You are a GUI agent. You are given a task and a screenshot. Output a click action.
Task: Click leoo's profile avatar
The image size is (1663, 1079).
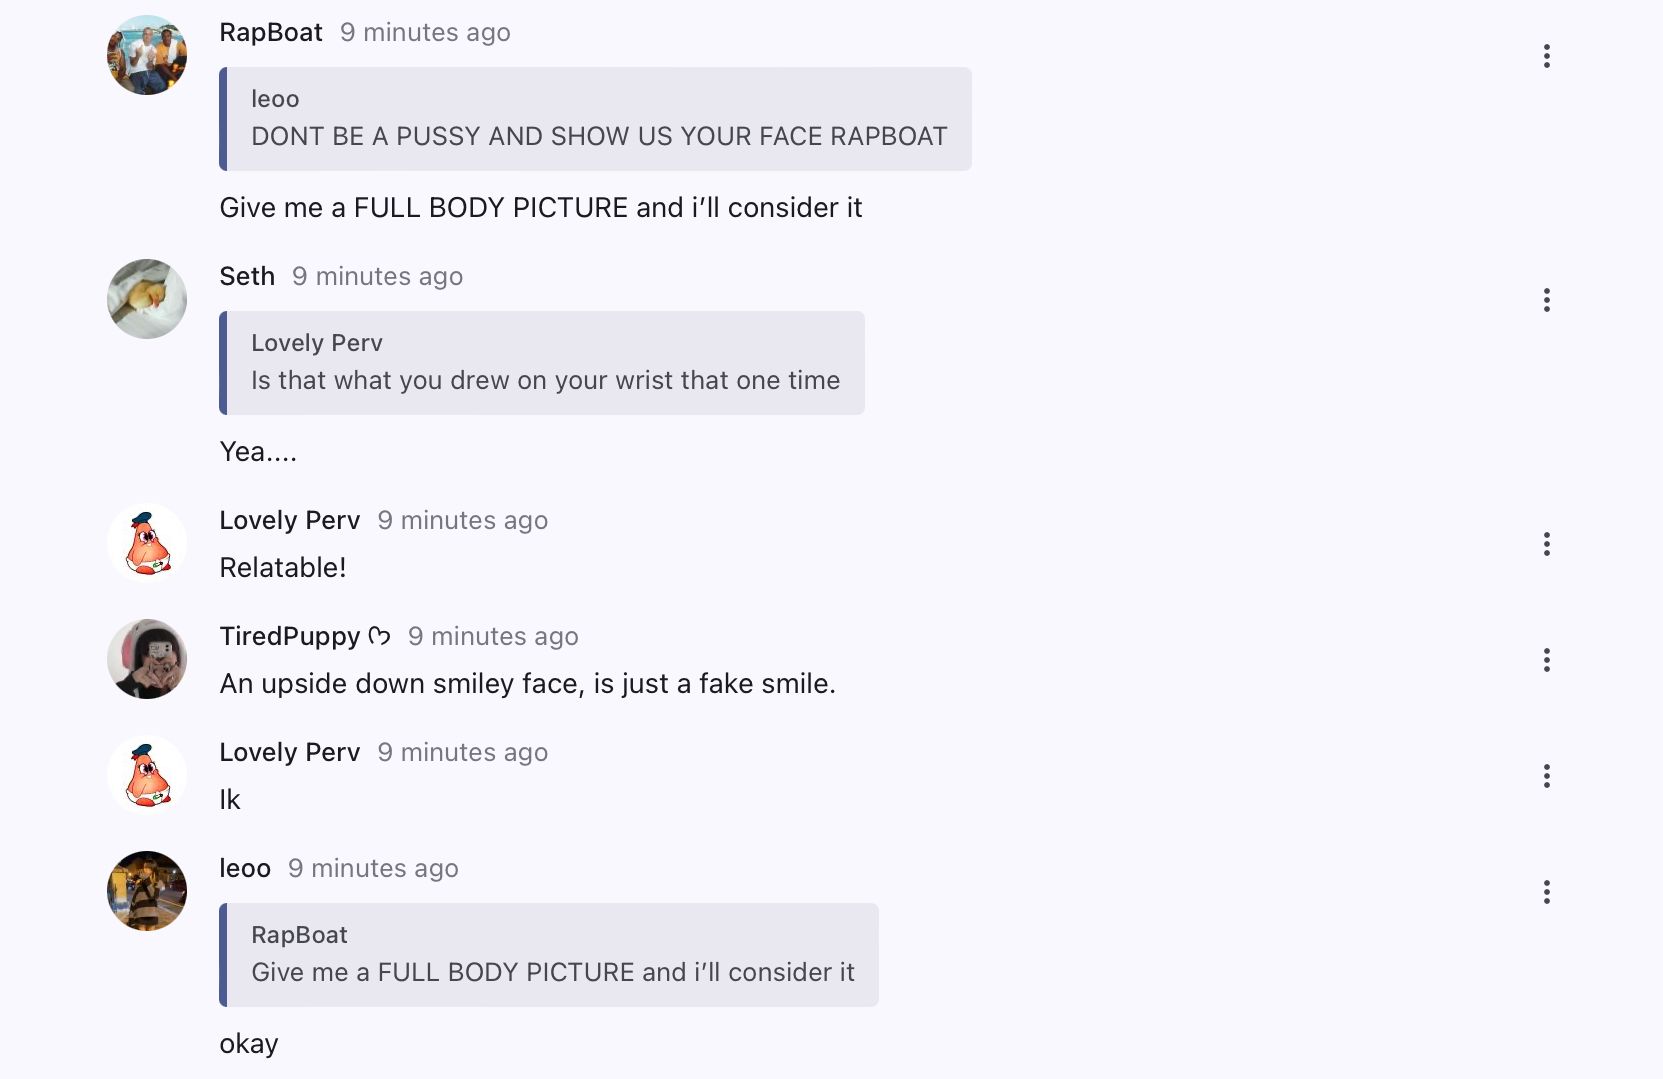(x=147, y=891)
